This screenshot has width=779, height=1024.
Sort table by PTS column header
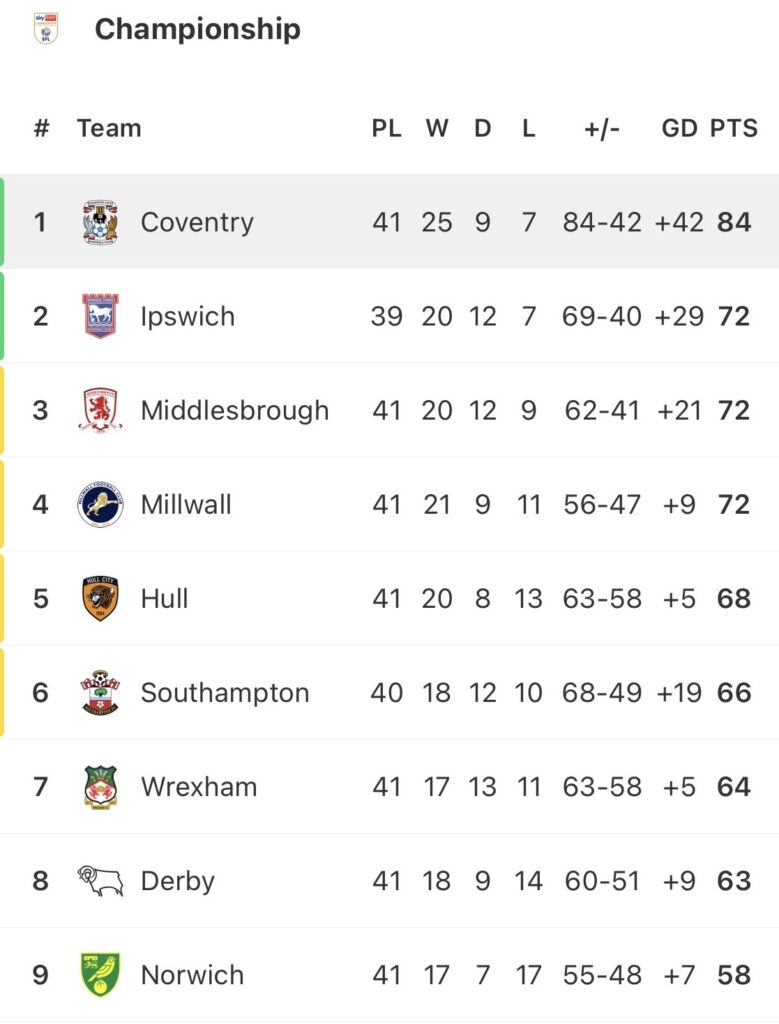(734, 128)
